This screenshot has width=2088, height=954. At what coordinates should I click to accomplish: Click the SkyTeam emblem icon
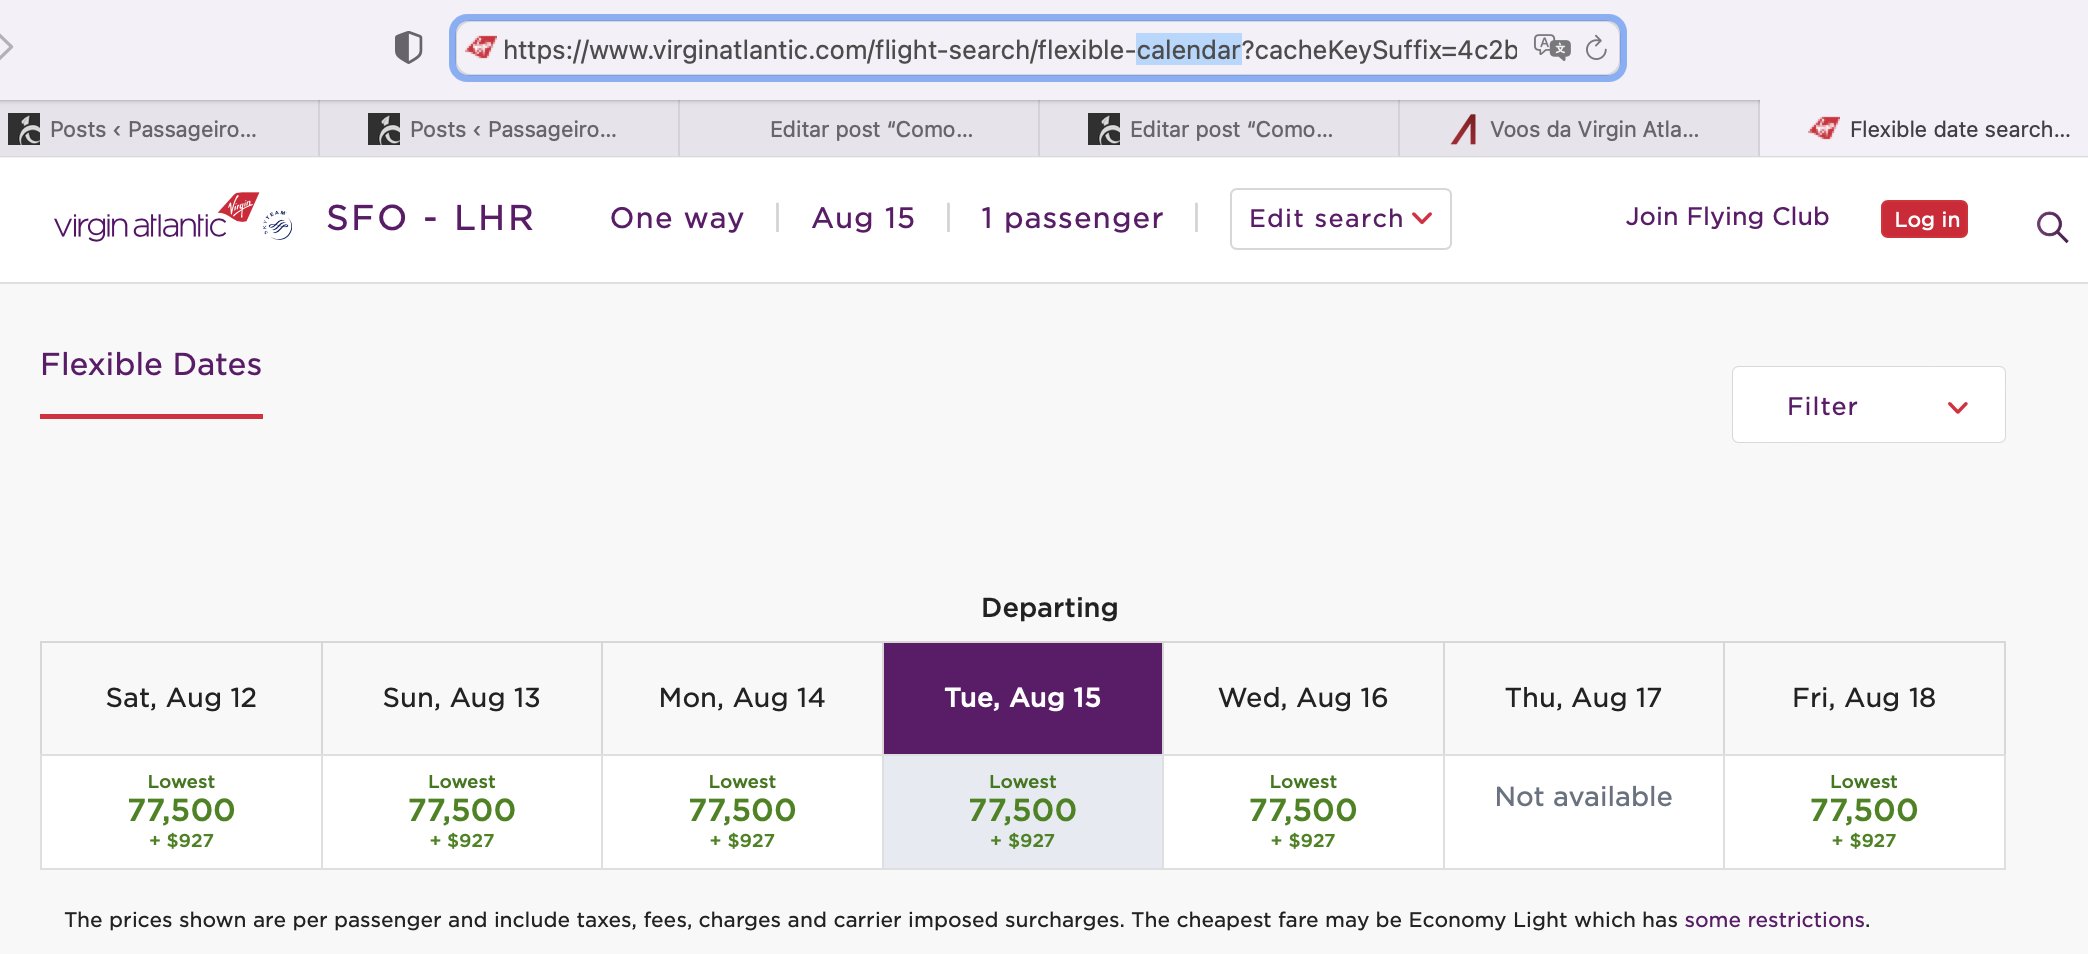277,225
